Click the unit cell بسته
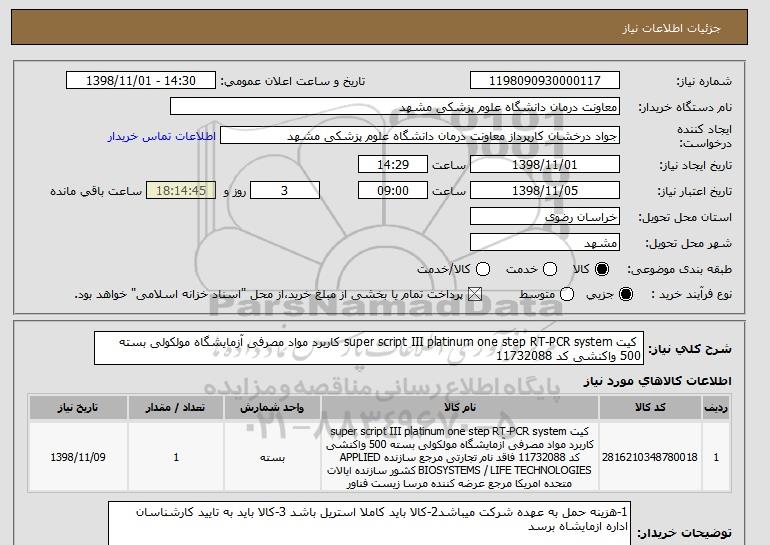The image size is (770, 545). coord(272,457)
